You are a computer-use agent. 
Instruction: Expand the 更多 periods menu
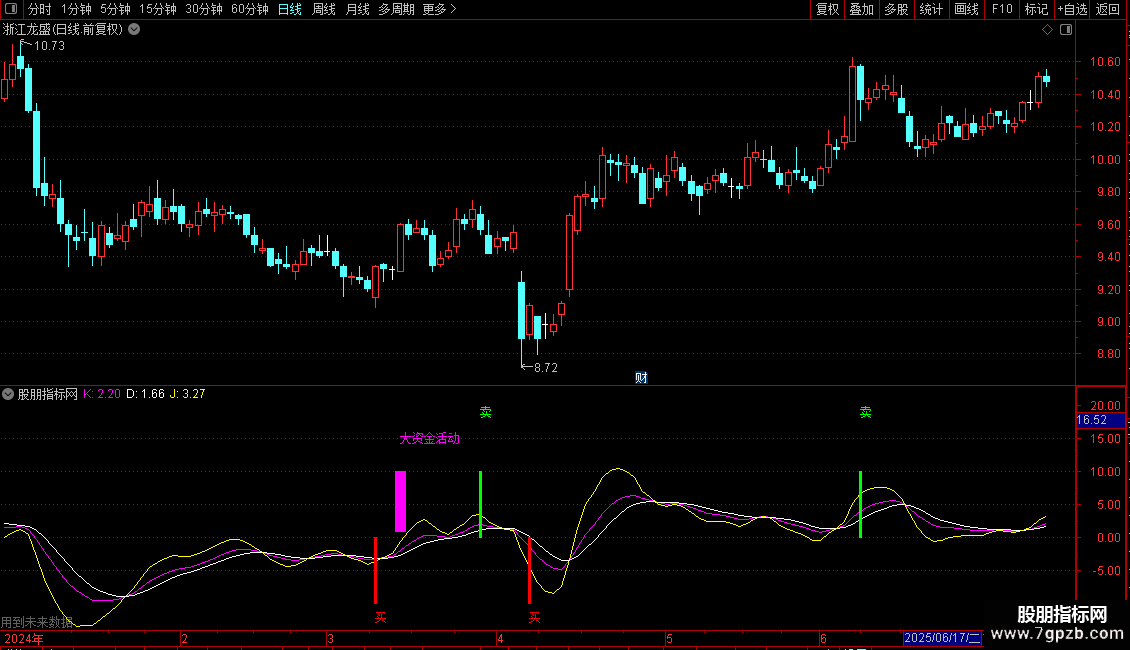(440, 9)
